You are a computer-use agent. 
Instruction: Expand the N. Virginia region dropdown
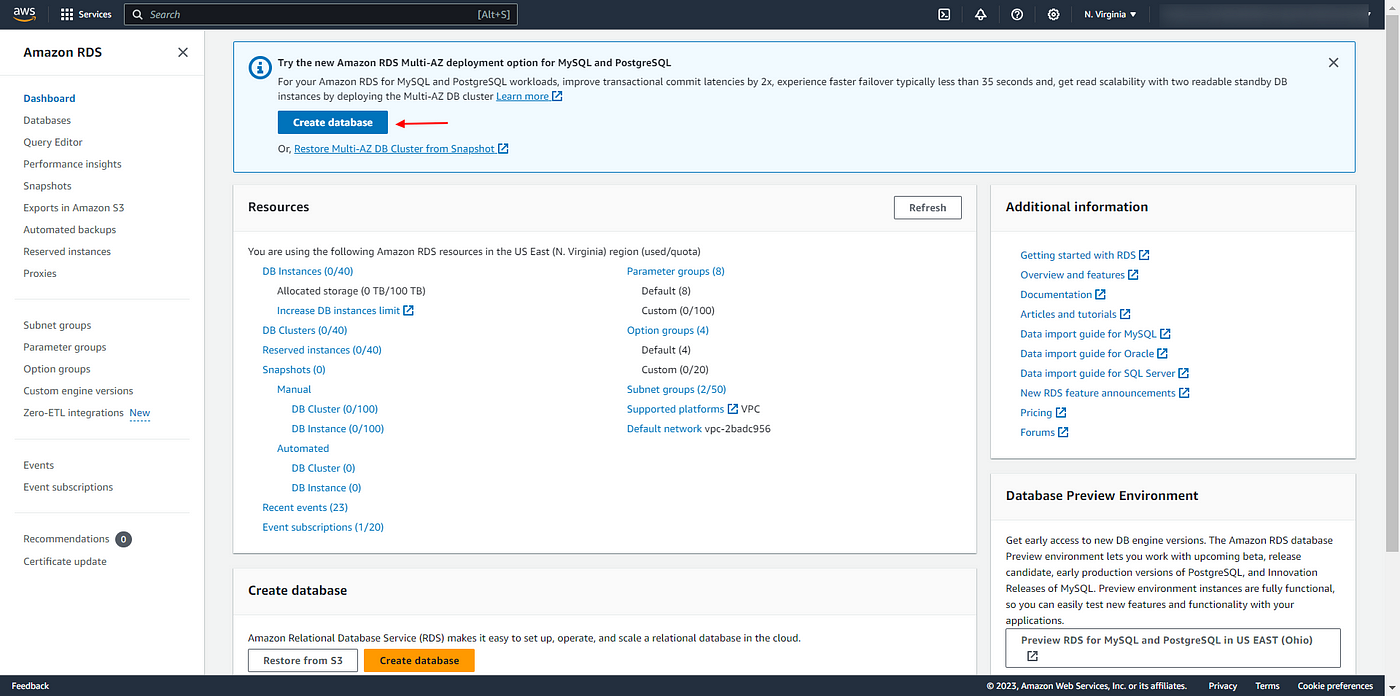(x=1110, y=14)
